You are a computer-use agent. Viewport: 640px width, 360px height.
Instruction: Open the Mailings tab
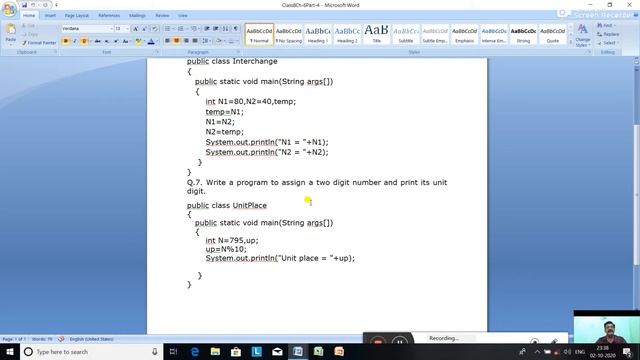click(137, 16)
